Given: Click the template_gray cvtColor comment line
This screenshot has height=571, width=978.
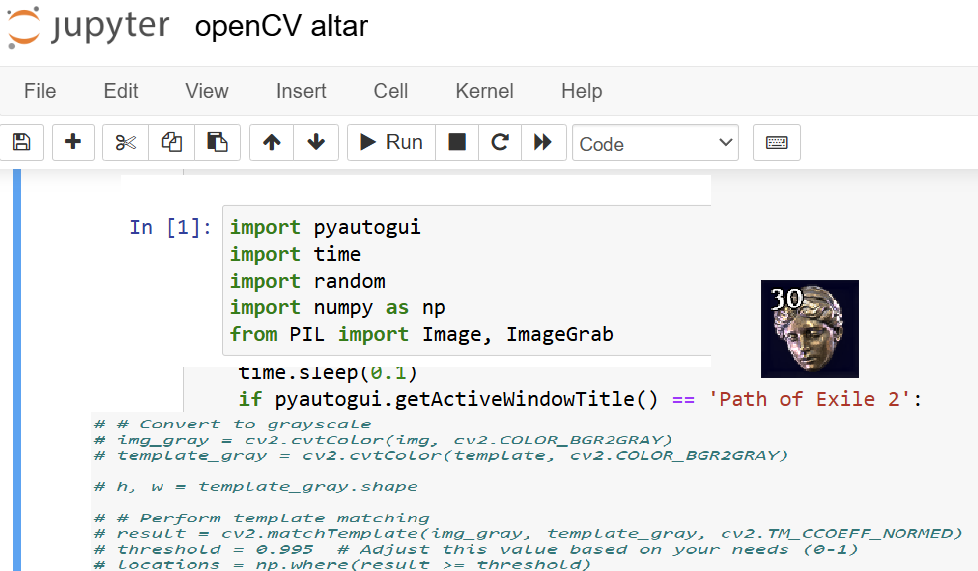Looking at the screenshot, I should tap(440, 456).
